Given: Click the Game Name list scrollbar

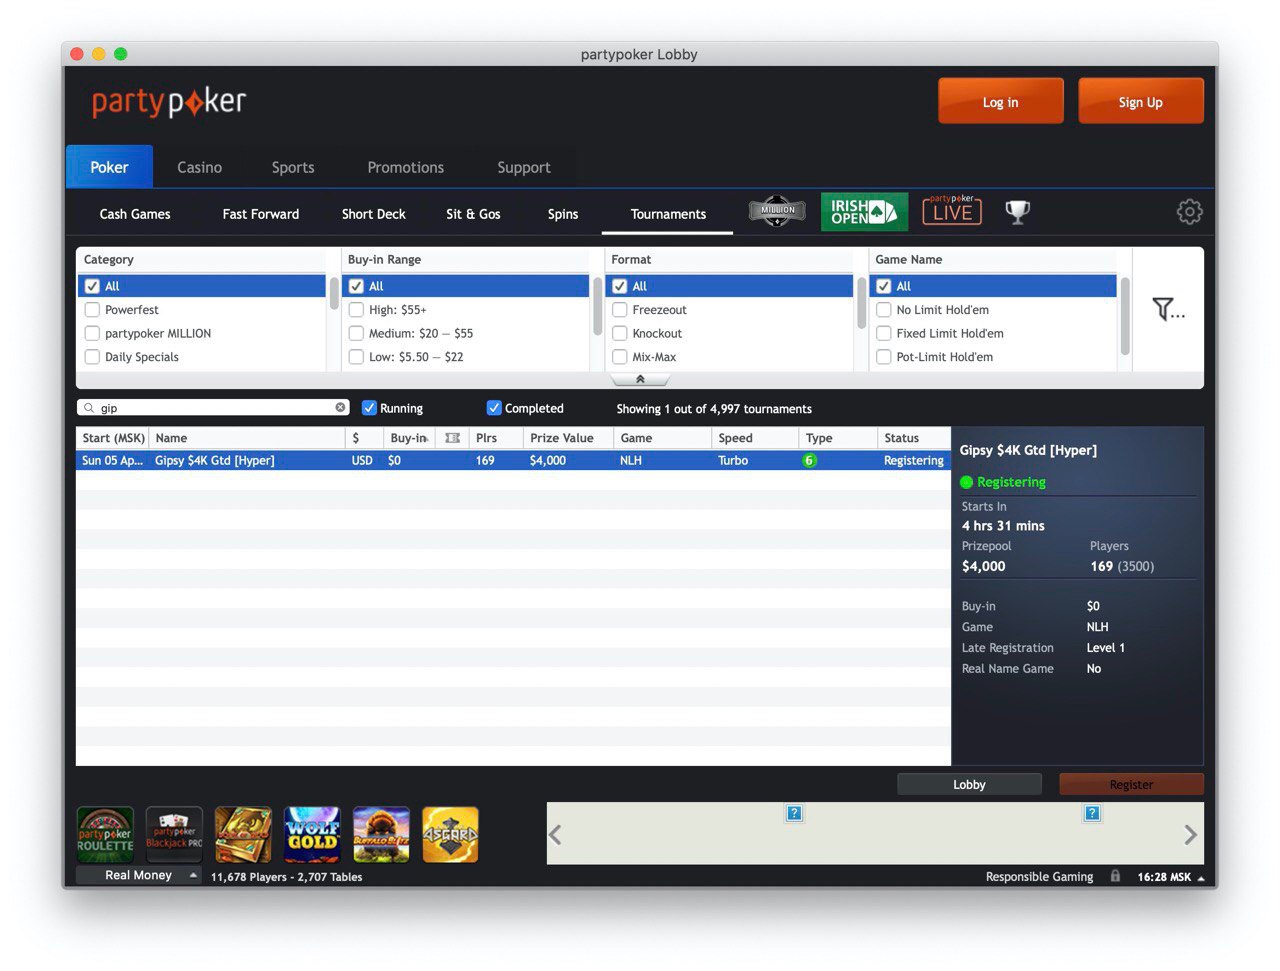Looking at the screenshot, I should click(1125, 316).
